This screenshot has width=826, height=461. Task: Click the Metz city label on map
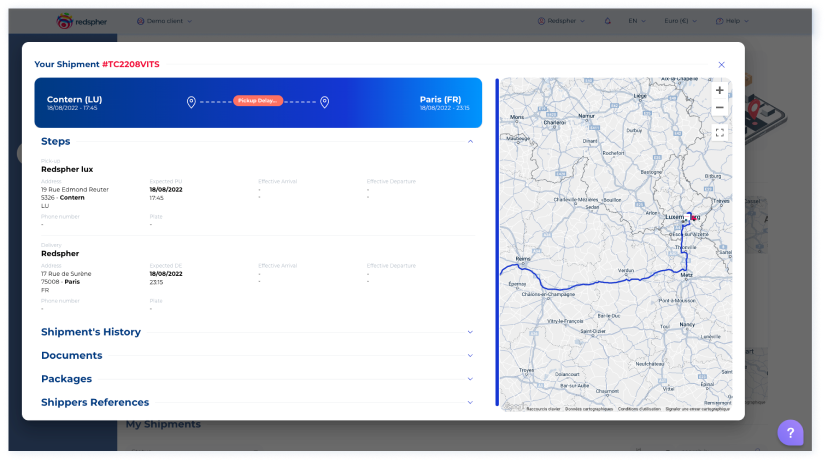(686, 275)
